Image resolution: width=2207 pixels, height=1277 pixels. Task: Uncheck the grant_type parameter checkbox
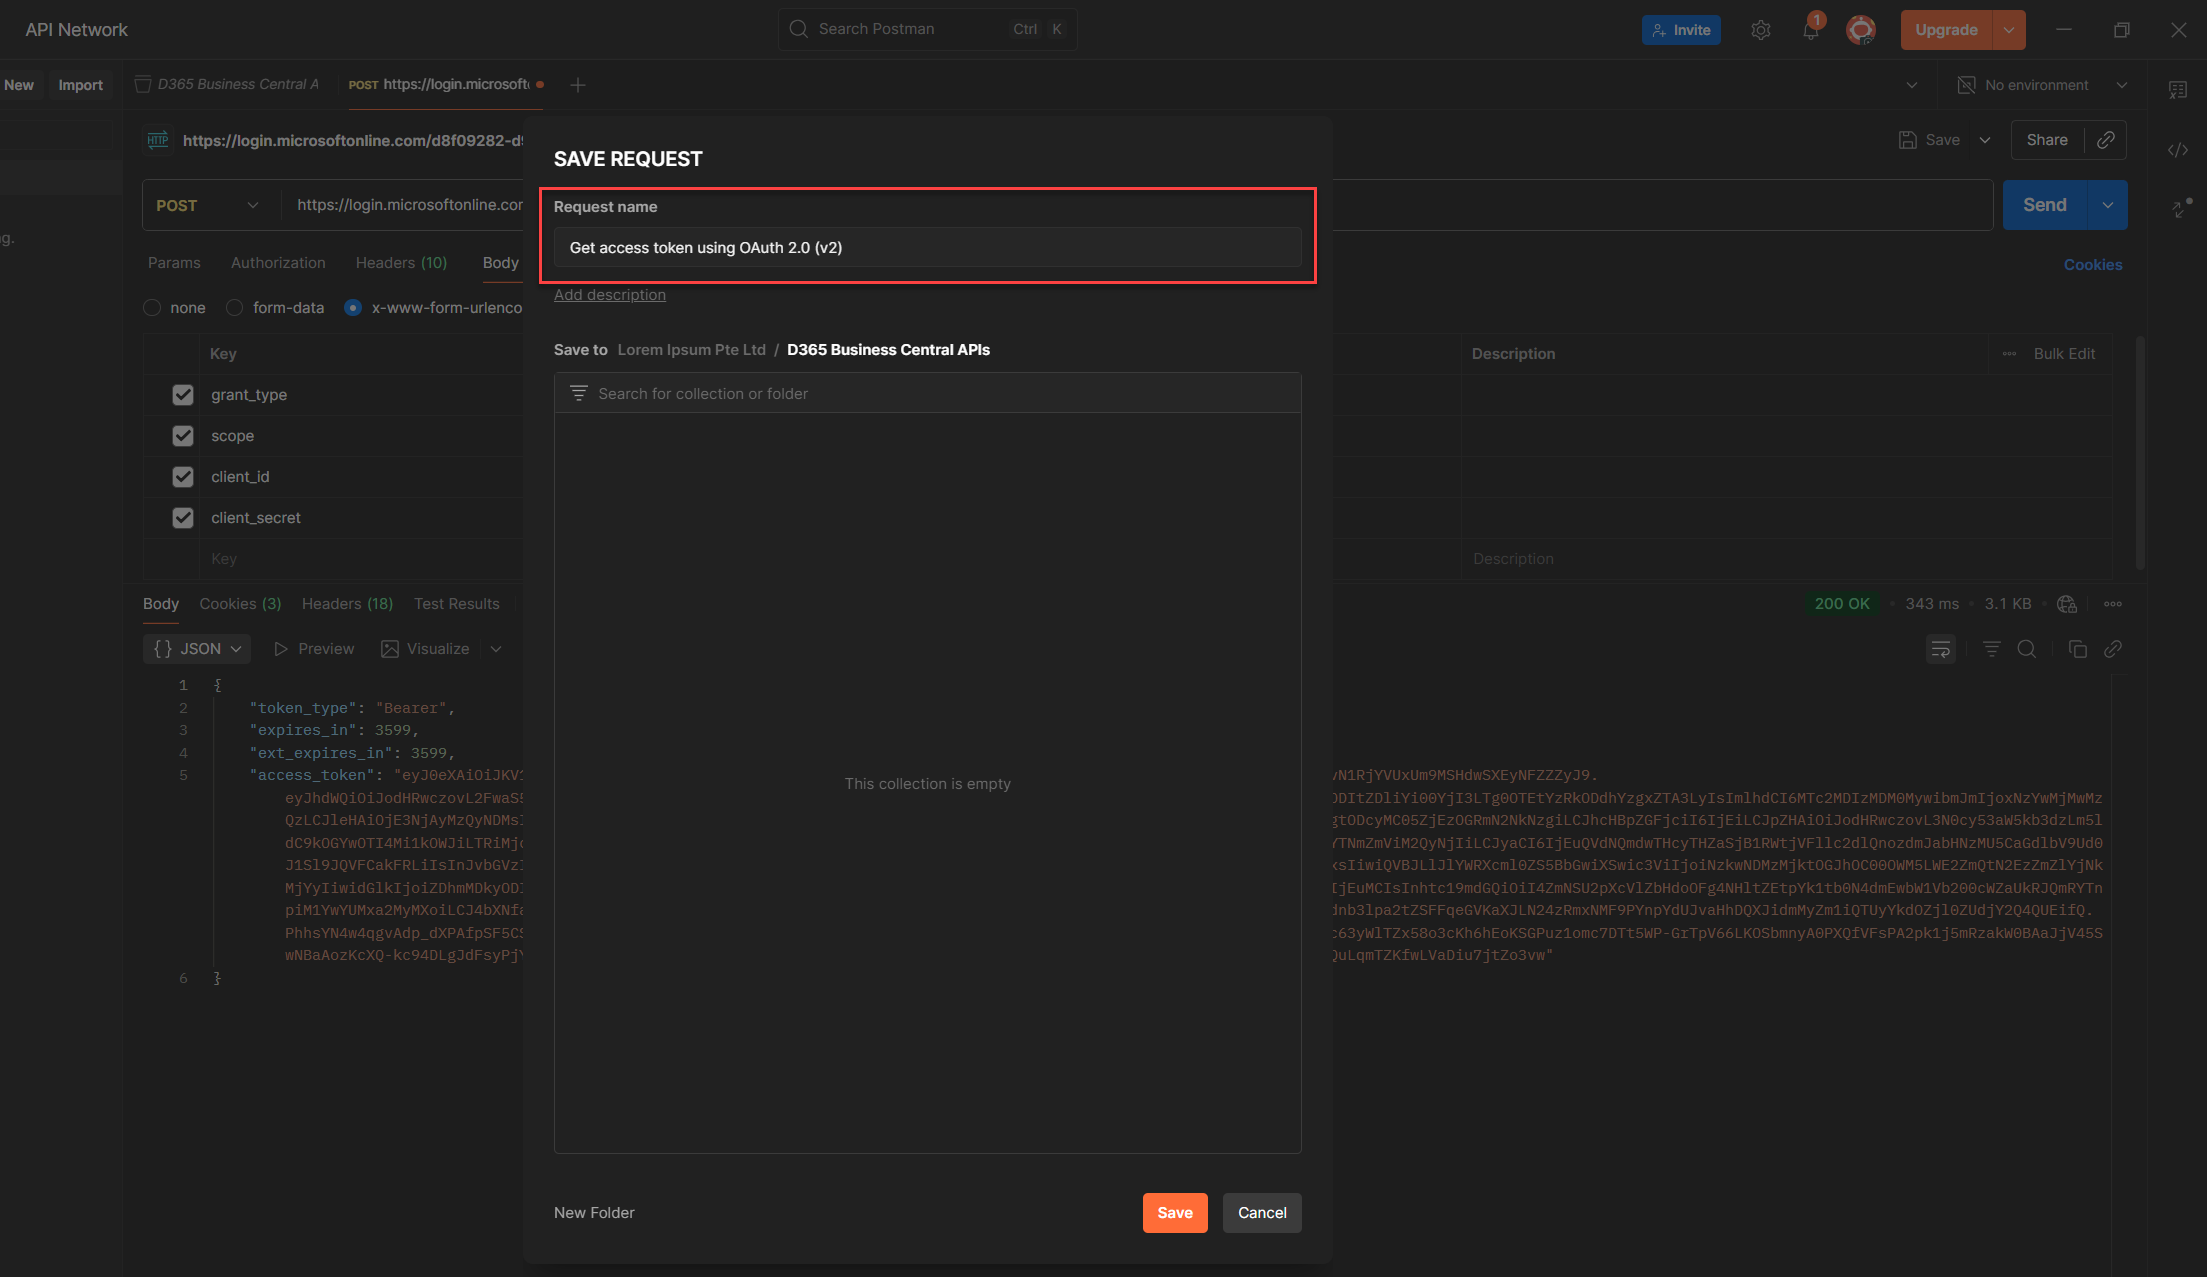[182, 395]
